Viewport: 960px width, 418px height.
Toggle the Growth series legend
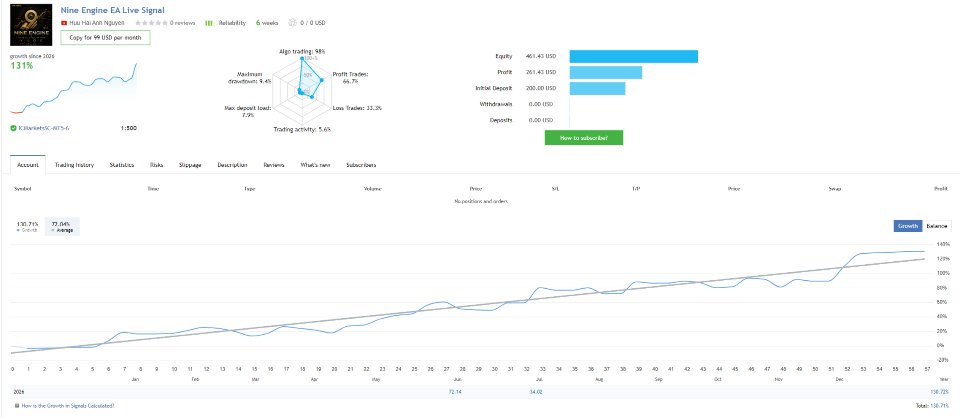click(28, 226)
